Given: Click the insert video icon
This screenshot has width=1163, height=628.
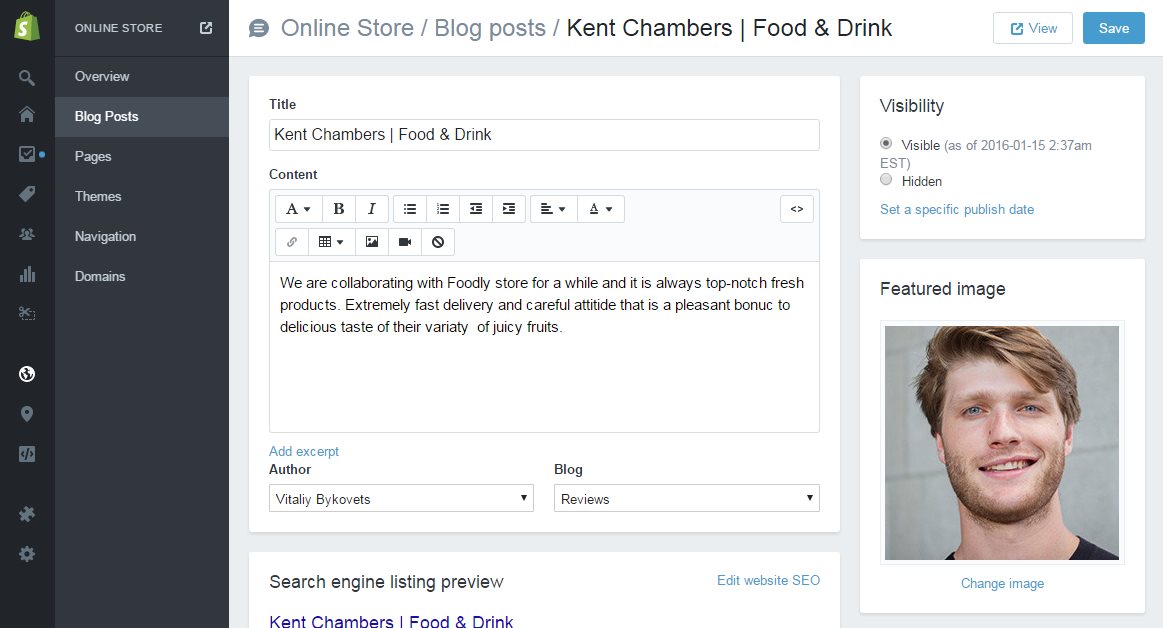Looking at the screenshot, I should [x=405, y=242].
